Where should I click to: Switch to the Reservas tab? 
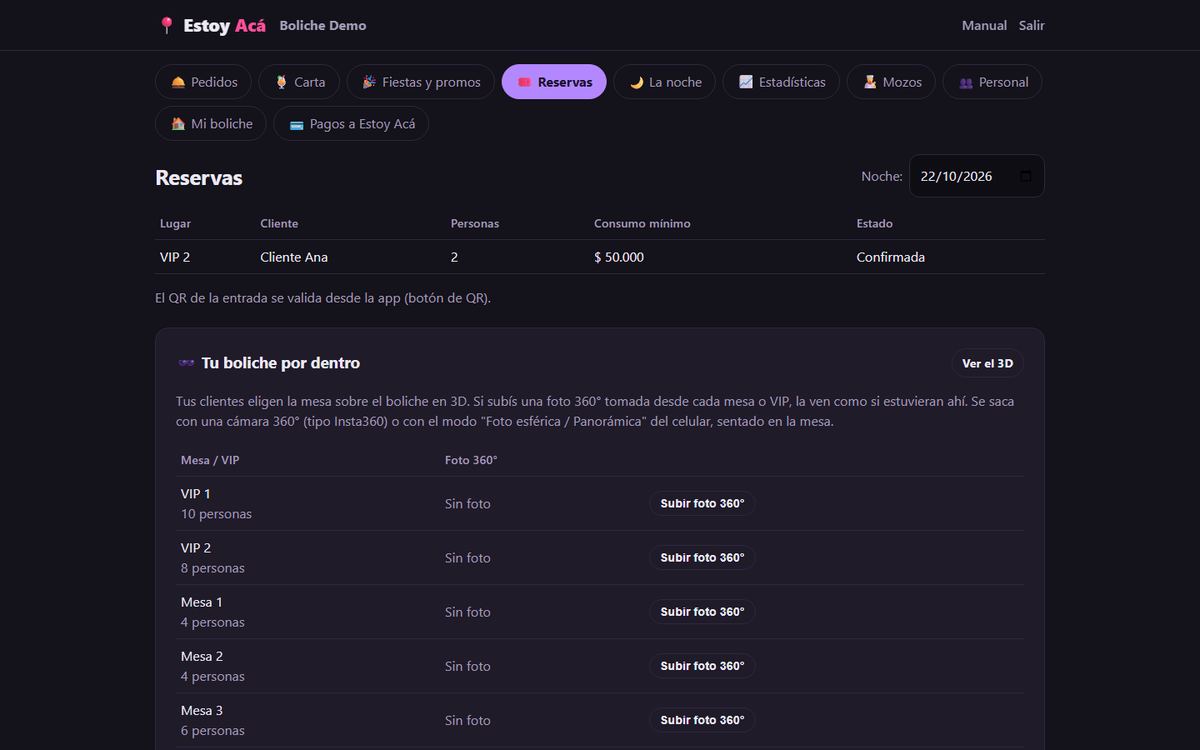[x=554, y=82]
